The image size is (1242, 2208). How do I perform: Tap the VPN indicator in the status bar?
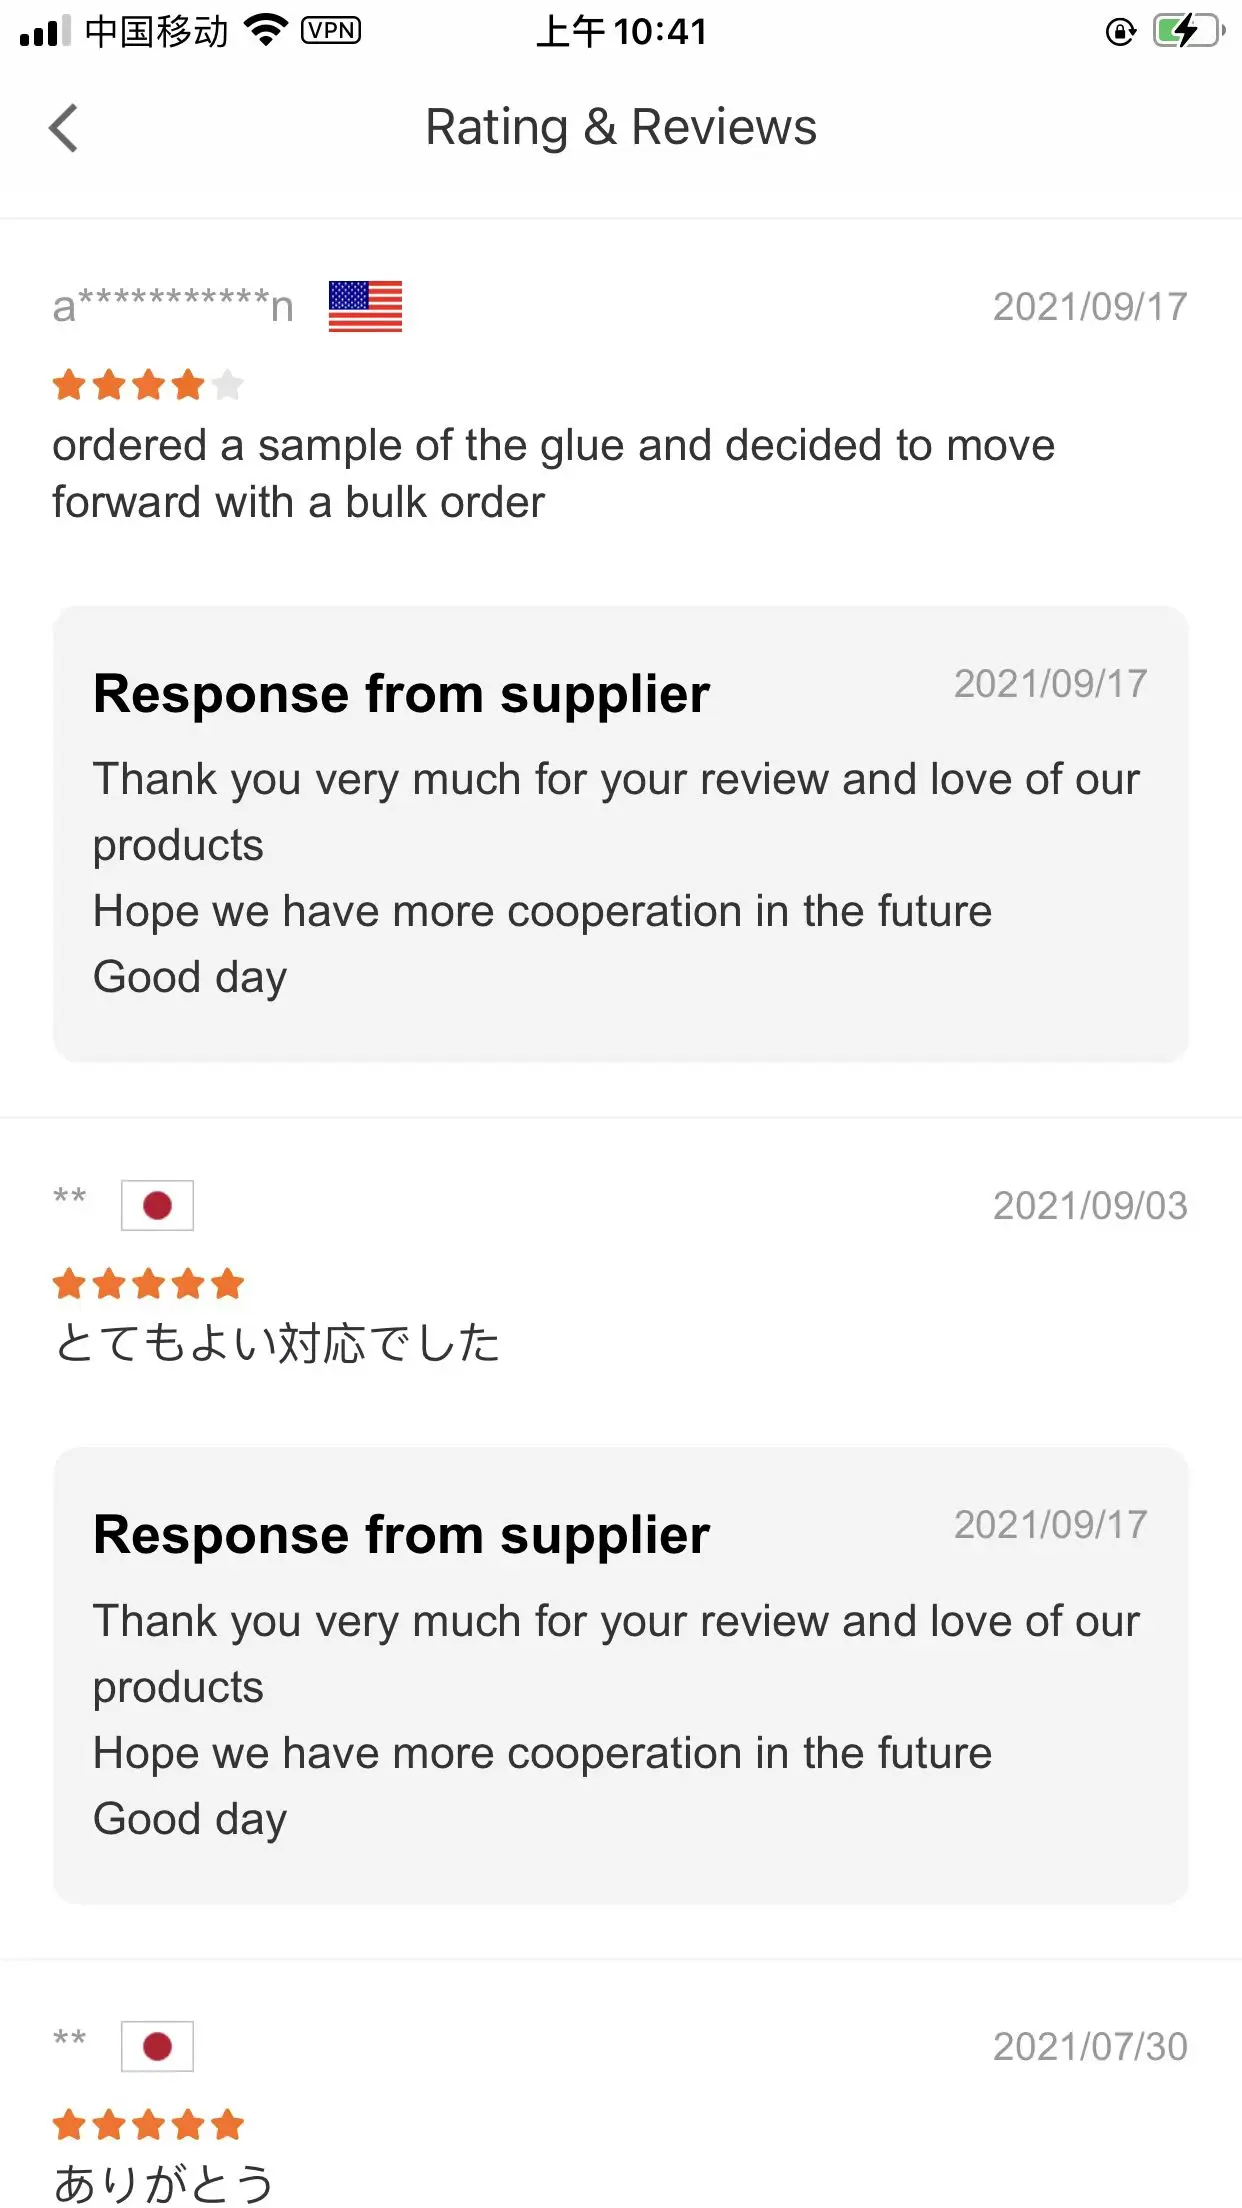[331, 31]
